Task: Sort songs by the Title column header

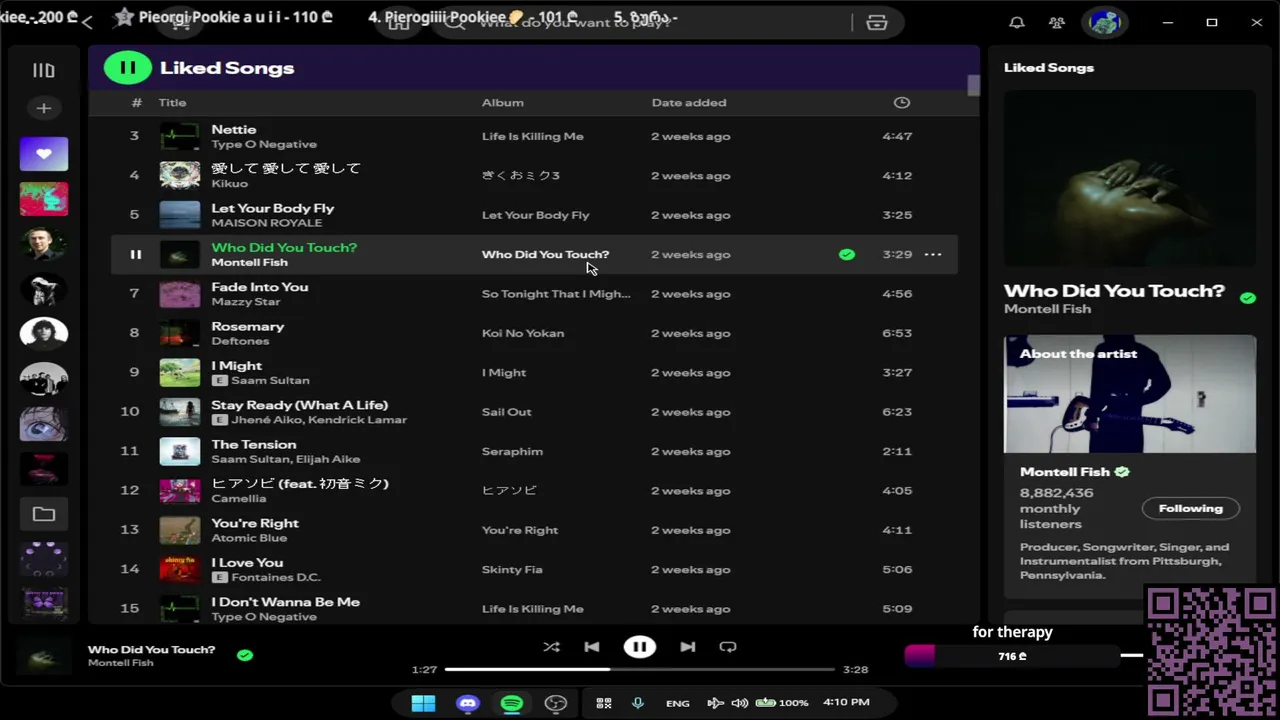Action: coord(172,102)
